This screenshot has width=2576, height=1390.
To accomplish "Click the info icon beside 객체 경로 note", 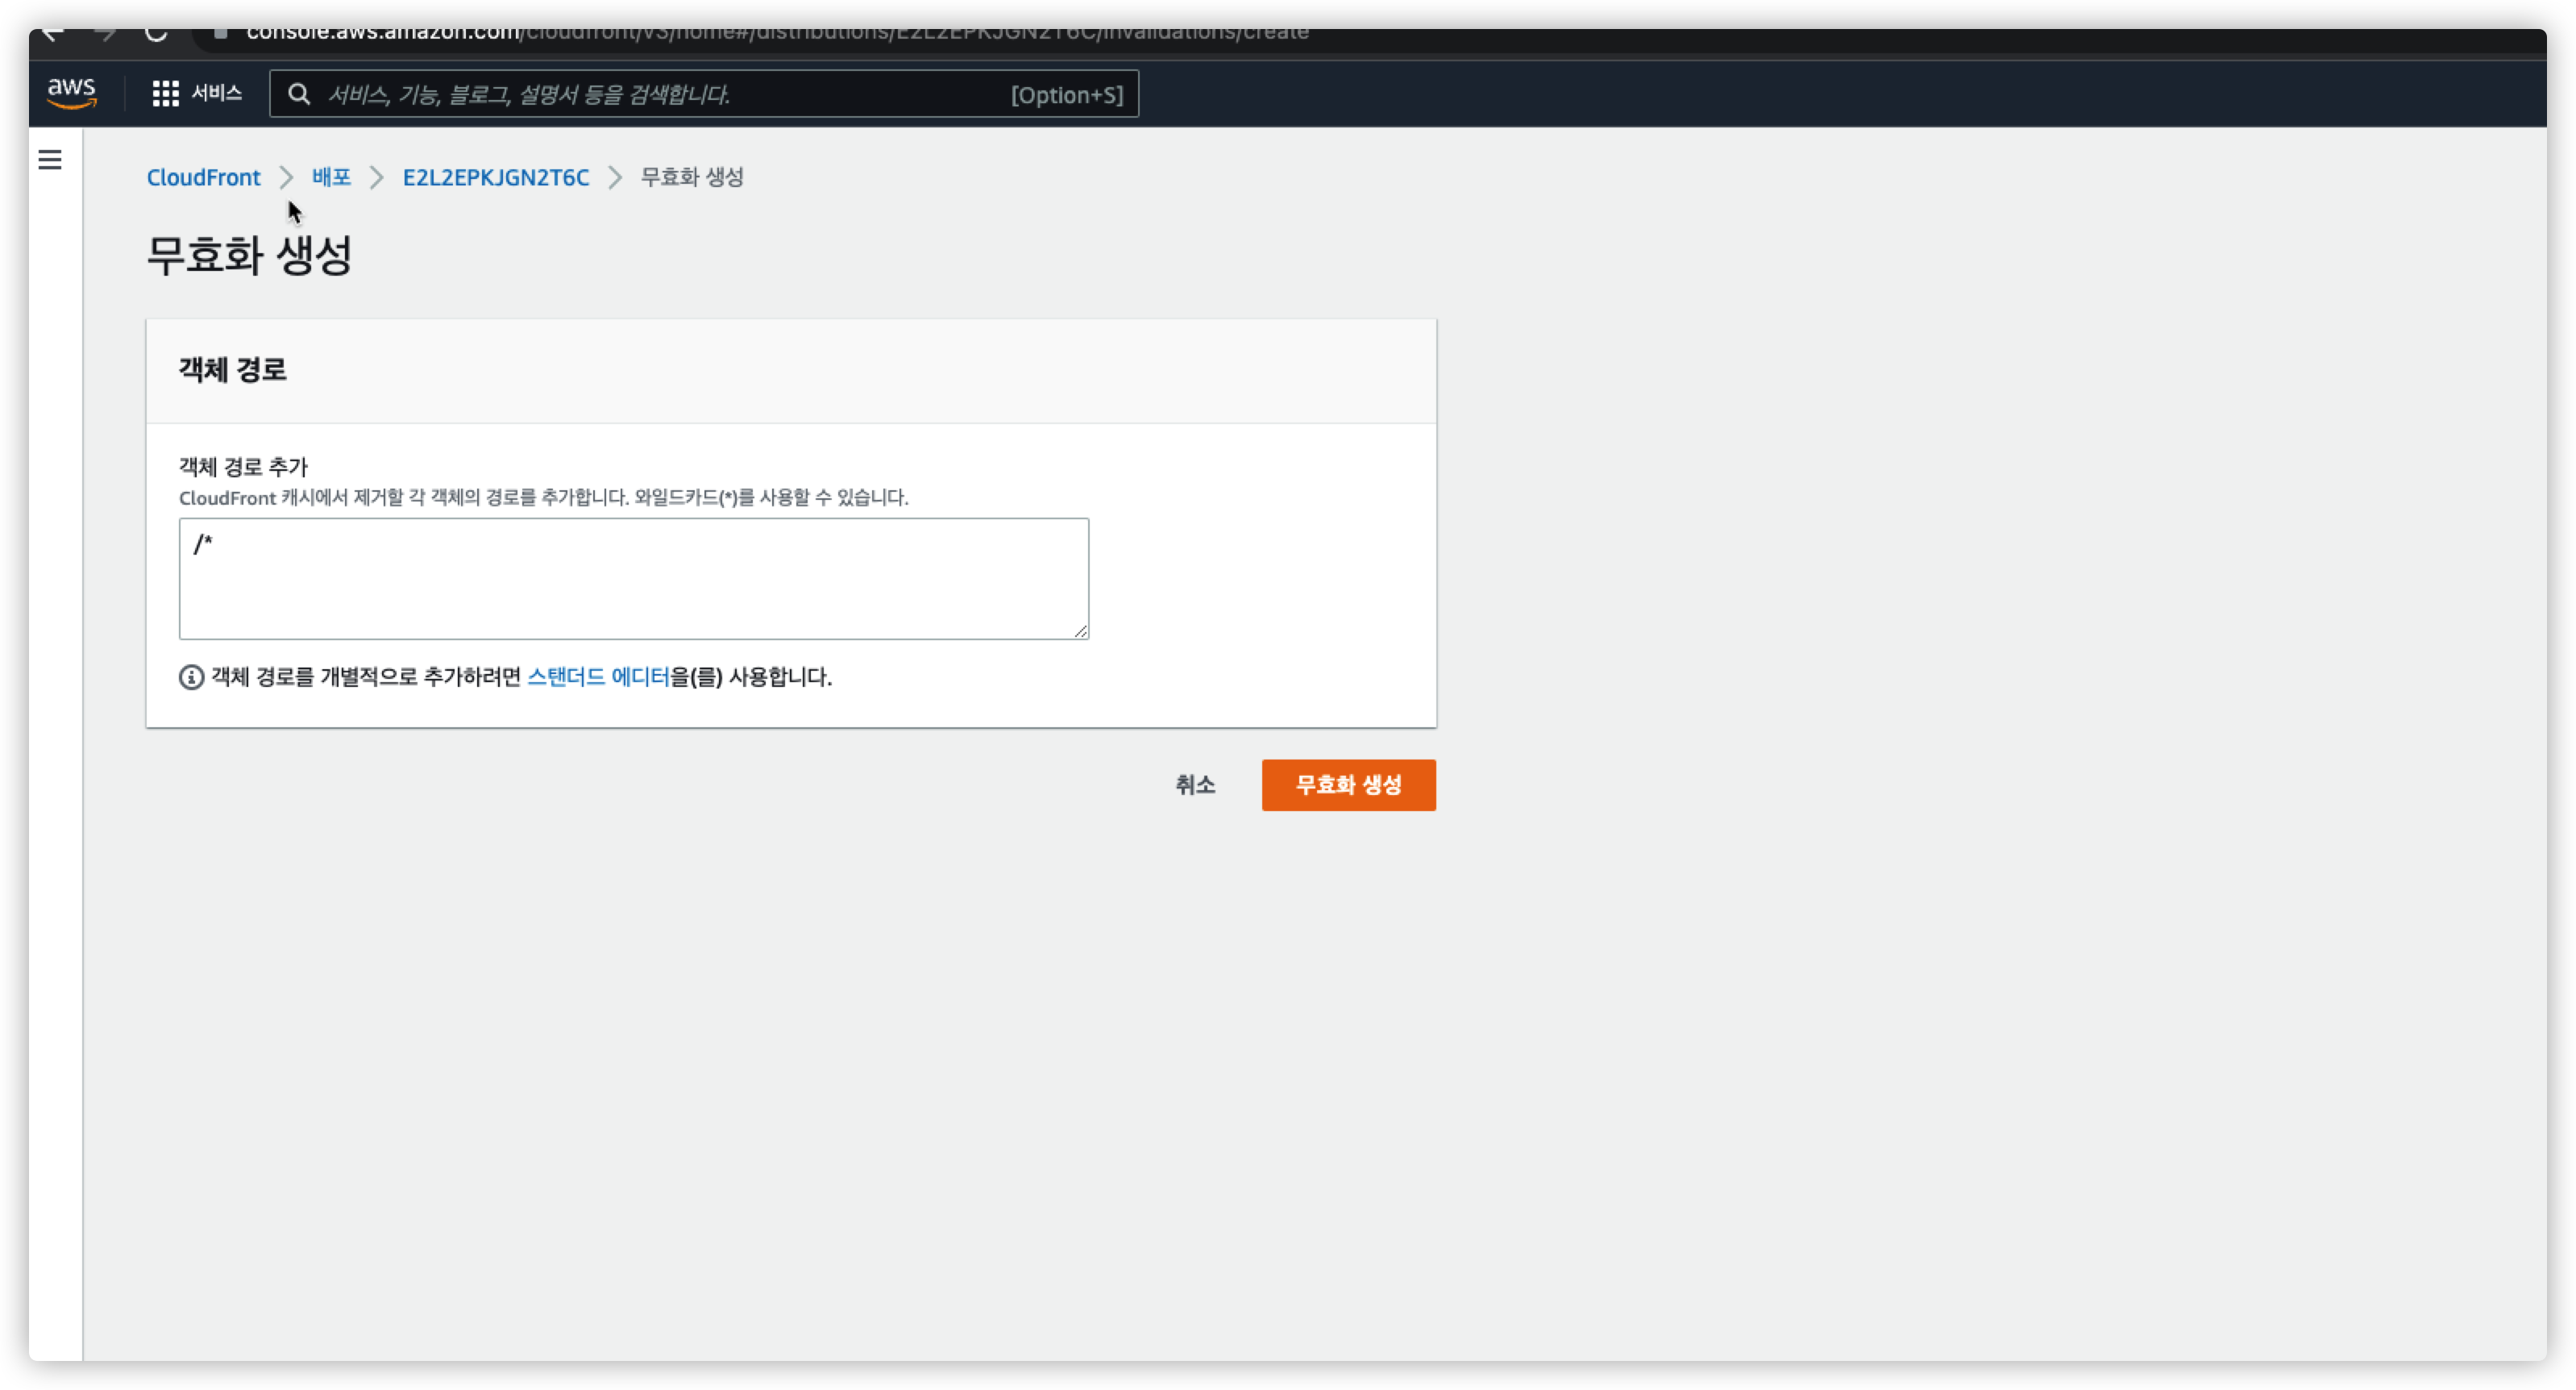I will click(x=191, y=677).
